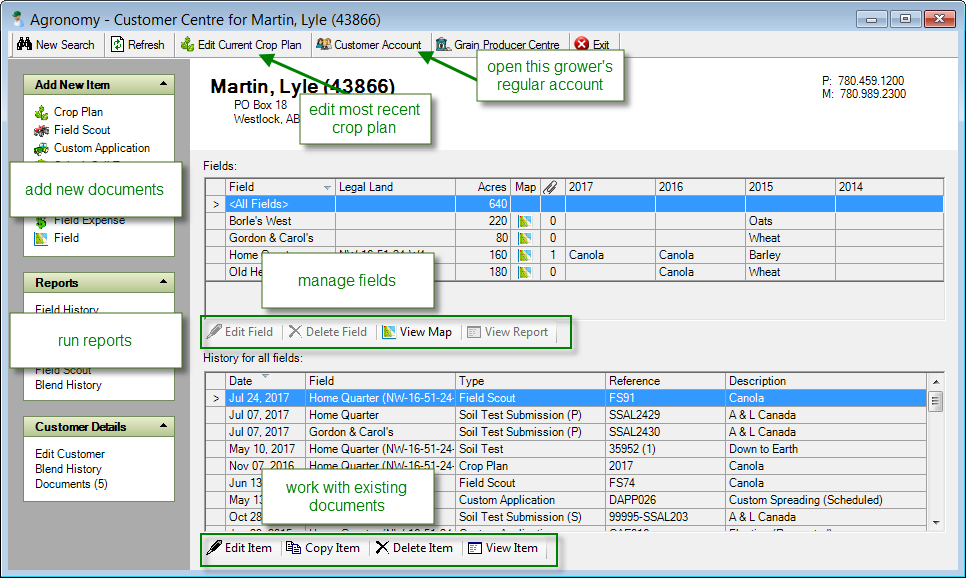Collapse the Customer Details panel
Screen dimensions: 966x578
pos(163,426)
